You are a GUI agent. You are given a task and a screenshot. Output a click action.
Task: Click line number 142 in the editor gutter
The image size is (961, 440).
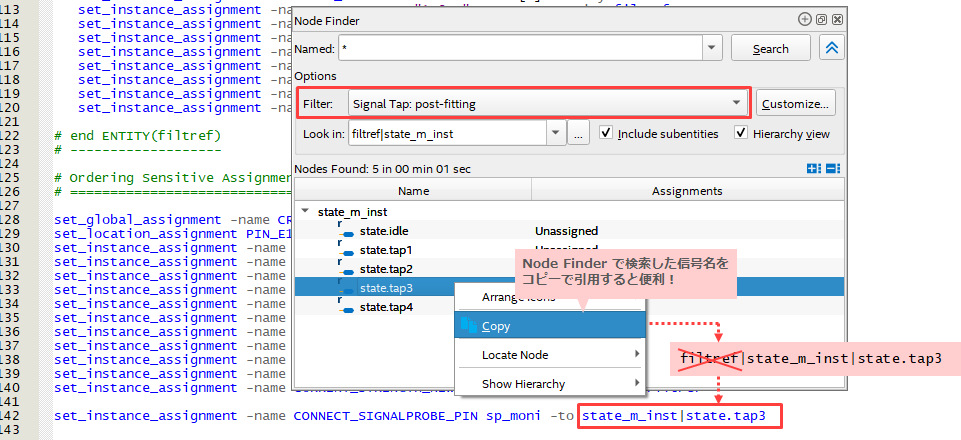tap(10, 416)
